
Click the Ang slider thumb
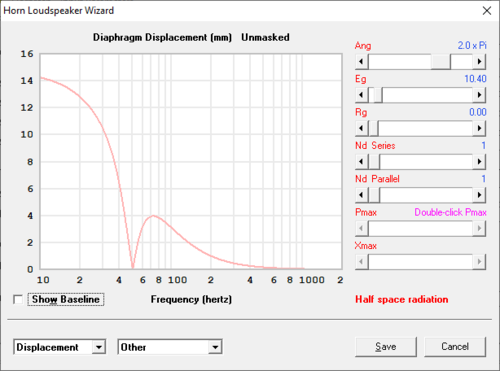click(441, 62)
